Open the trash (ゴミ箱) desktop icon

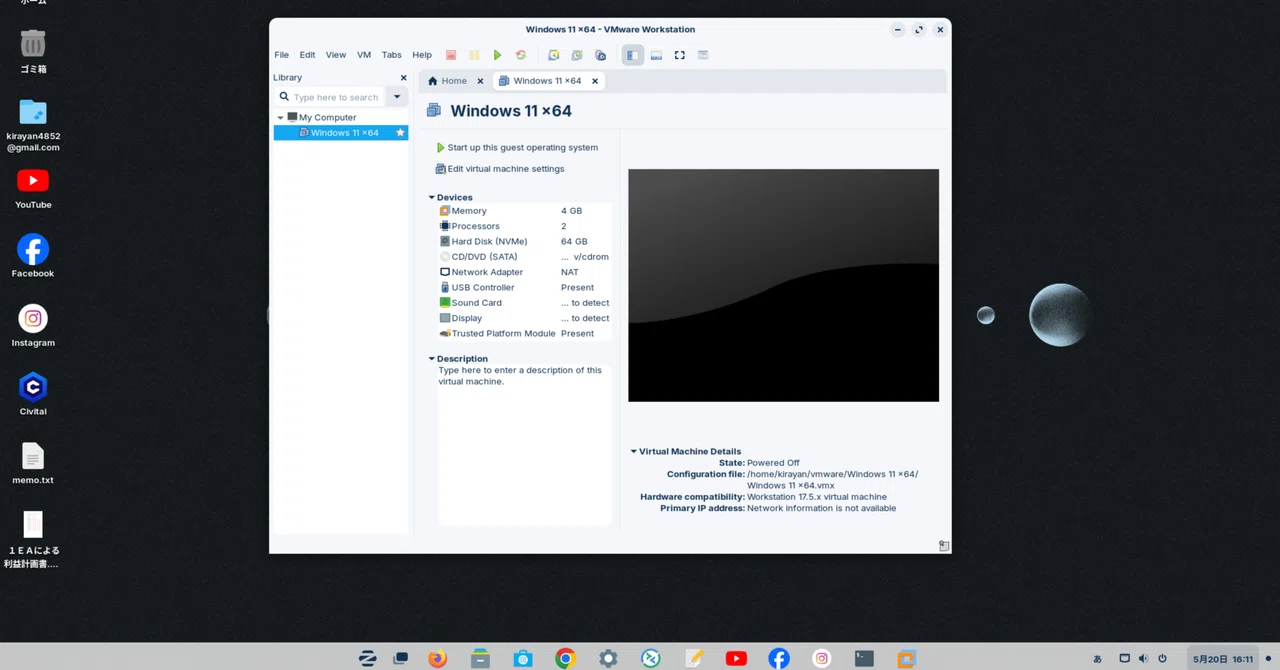[33, 50]
